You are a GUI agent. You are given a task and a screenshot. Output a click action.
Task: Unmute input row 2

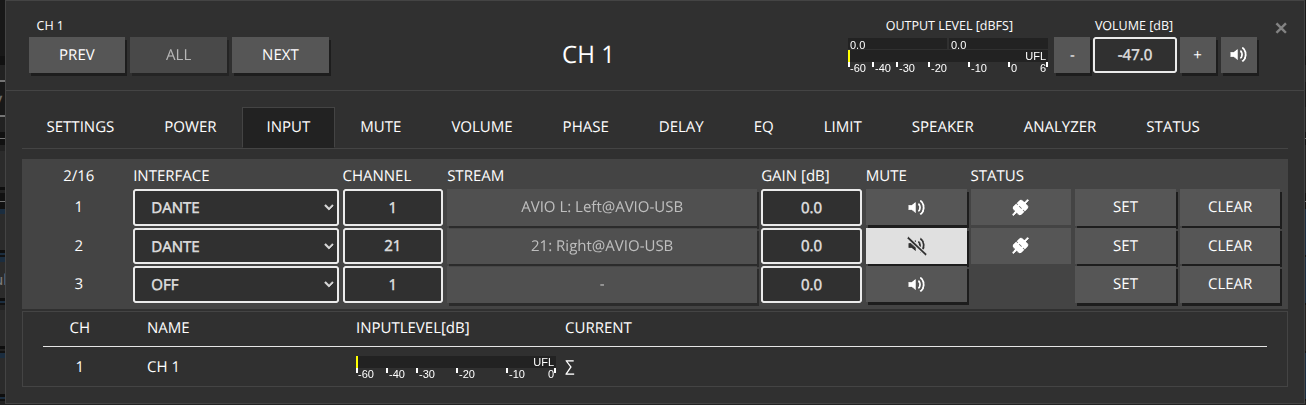pos(916,246)
